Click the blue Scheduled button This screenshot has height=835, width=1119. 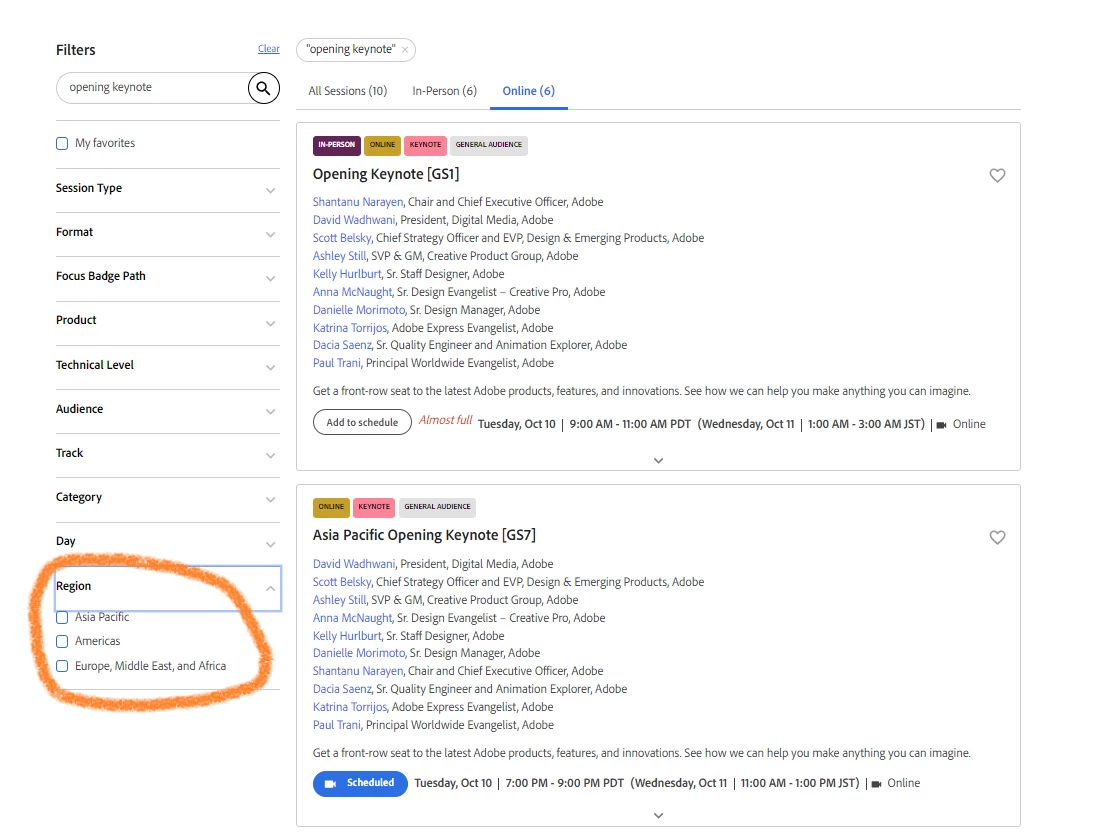point(360,783)
